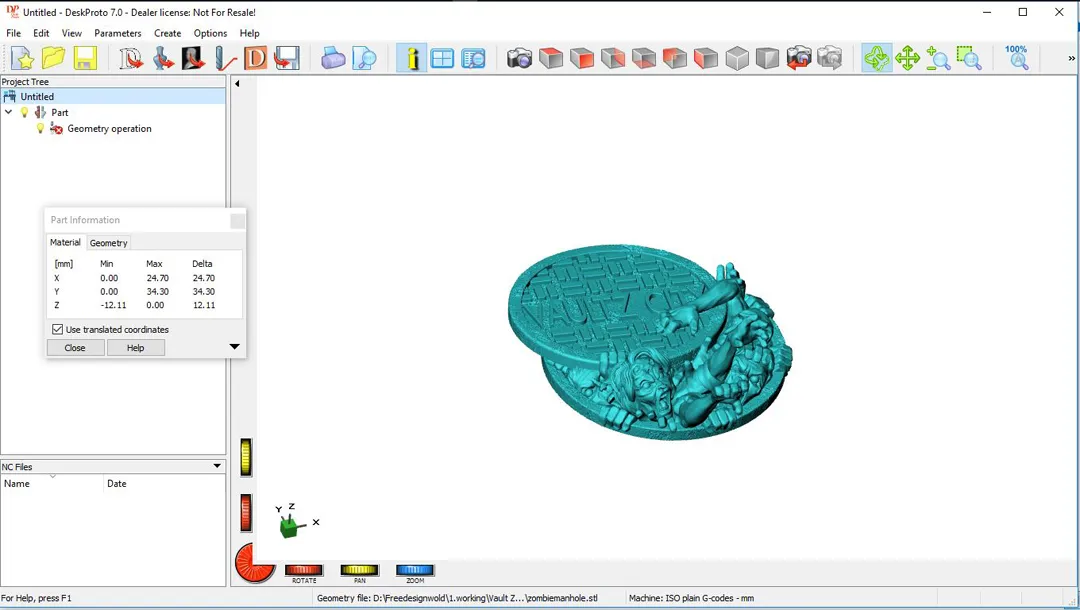Toggle the yellow Part Information icon

click(x=412, y=59)
